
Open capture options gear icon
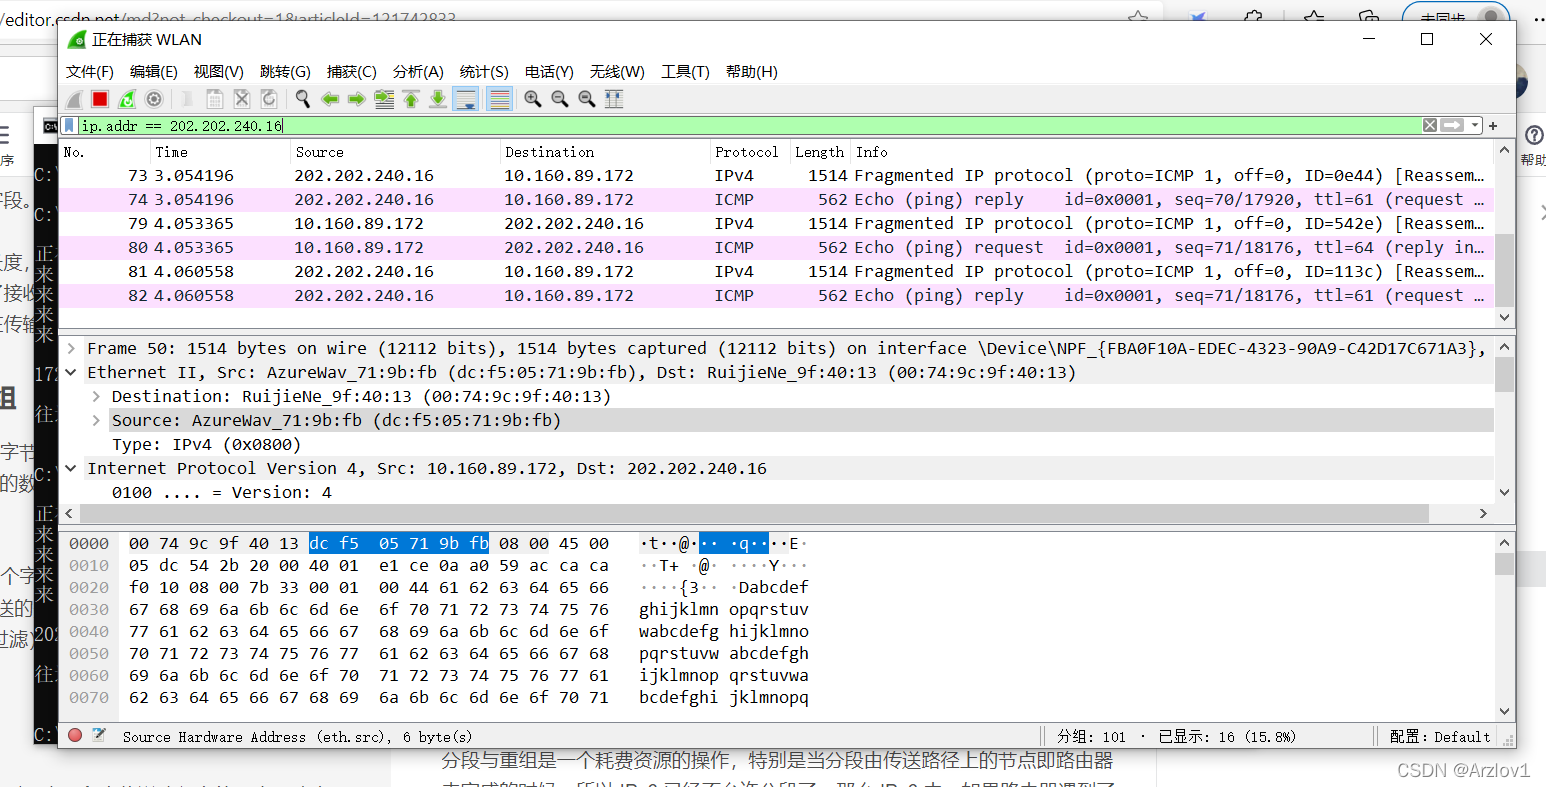154,99
